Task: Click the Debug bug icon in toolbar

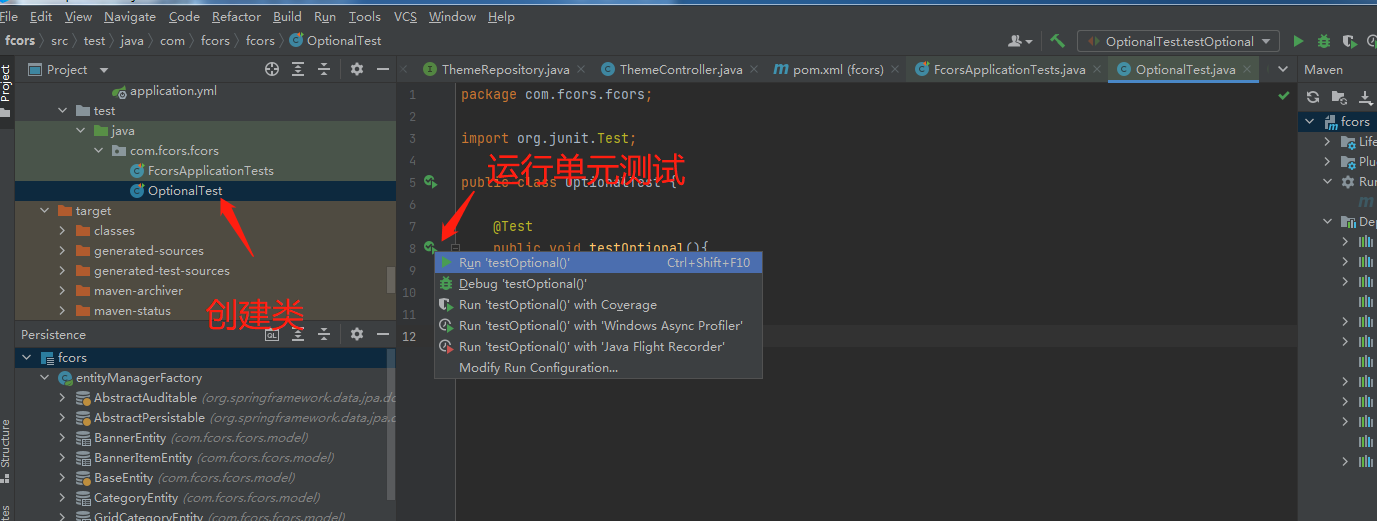Action: [x=1324, y=41]
